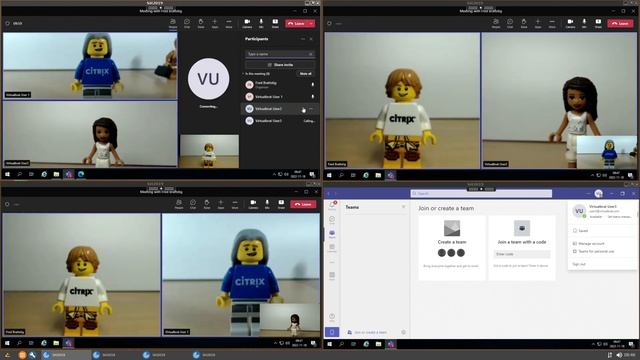
Task: Toggle camera in top-left meeting window
Action: [247, 23]
